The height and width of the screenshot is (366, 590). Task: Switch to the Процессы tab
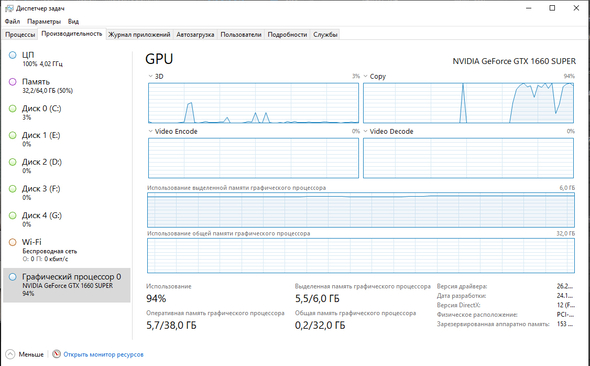click(20, 35)
